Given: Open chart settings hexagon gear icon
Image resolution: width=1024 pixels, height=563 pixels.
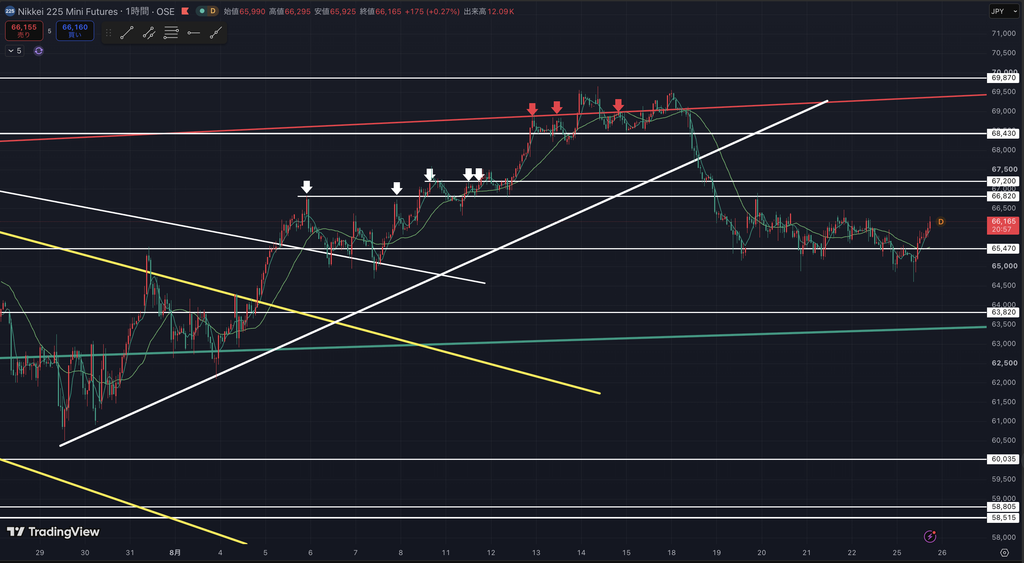Looking at the screenshot, I should (x=1004, y=553).
